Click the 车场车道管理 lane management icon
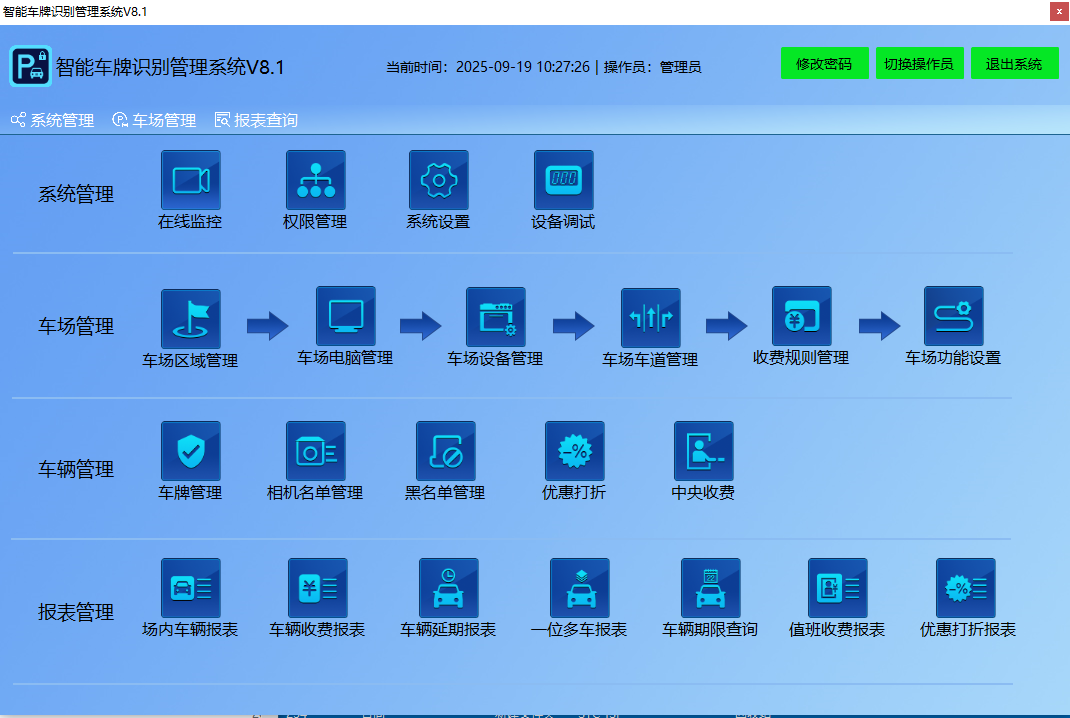 pos(649,314)
